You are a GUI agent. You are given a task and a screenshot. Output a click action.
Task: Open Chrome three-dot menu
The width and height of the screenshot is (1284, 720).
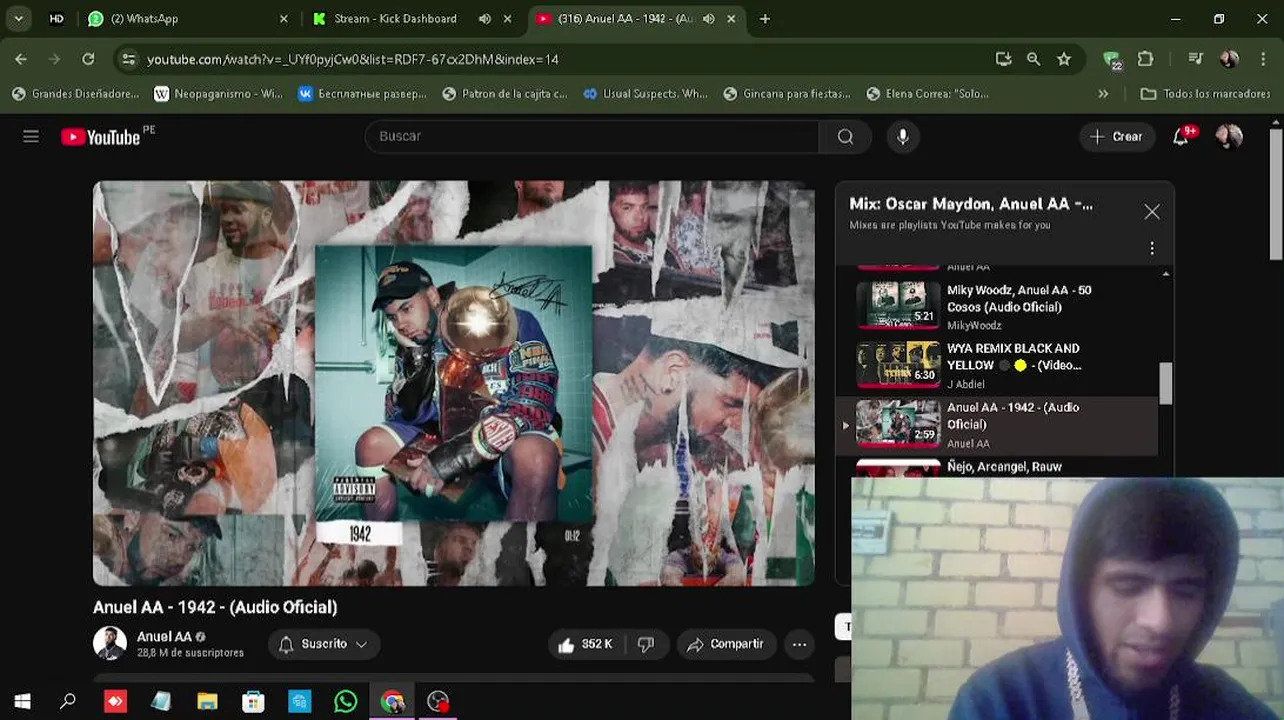coord(1262,59)
